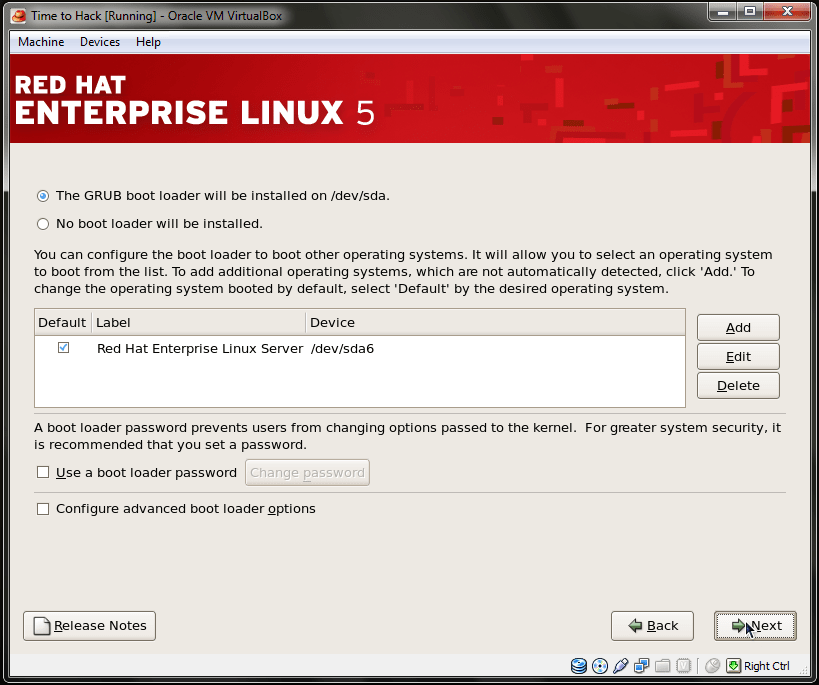Open the Help menu
Image resolution: width=819 pixels, height=685 pixels.
pos(148,42)
